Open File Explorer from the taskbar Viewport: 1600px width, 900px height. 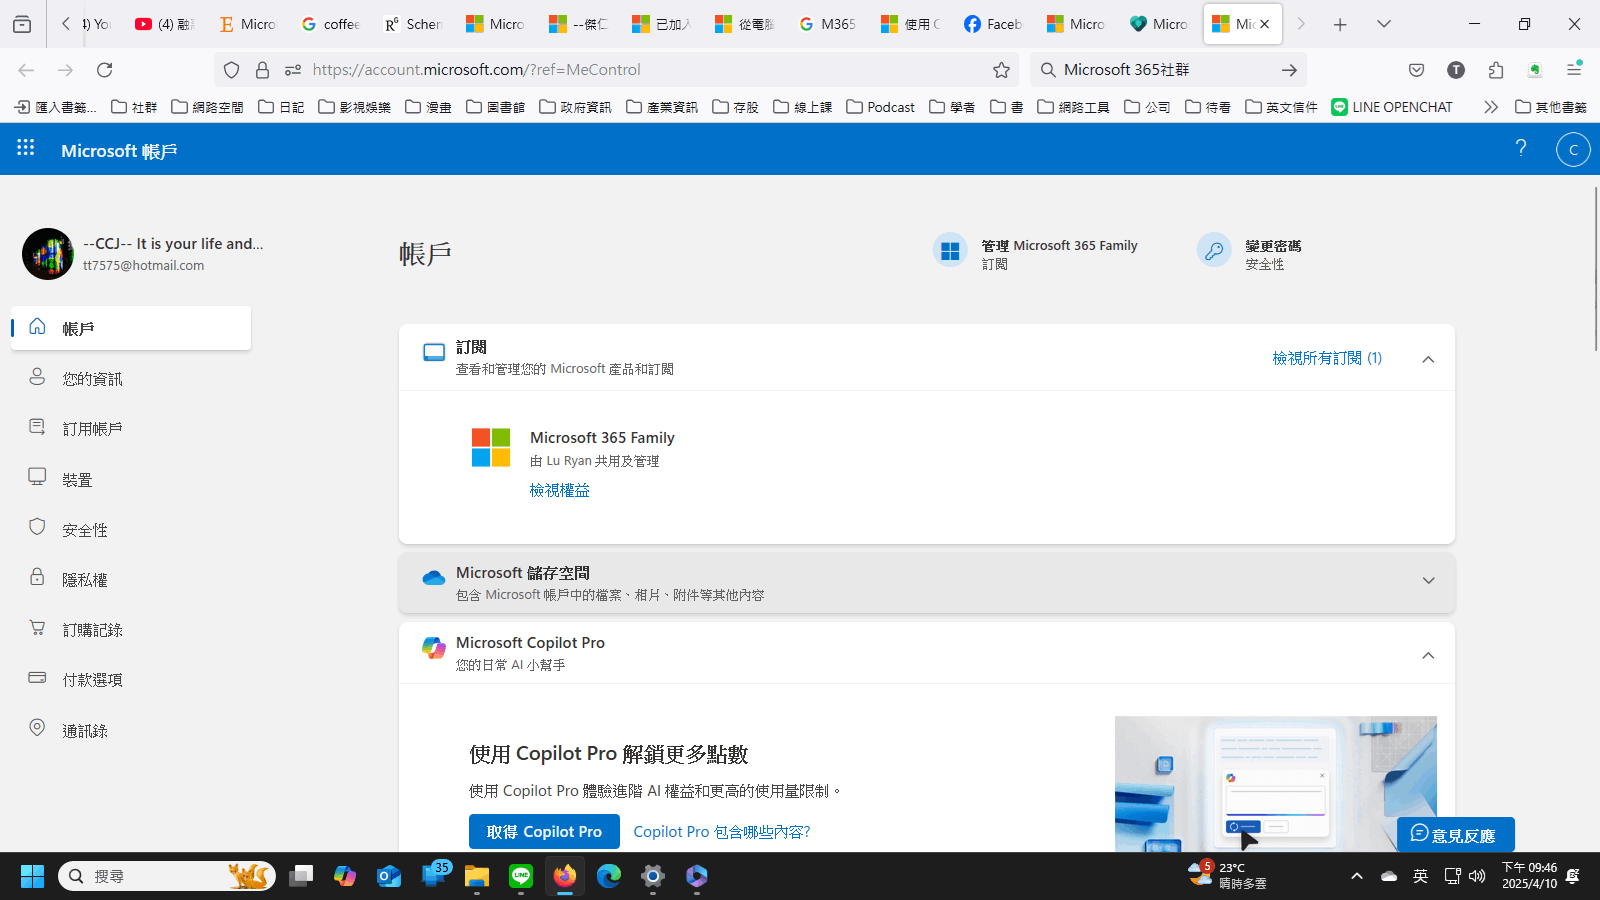pyautogui.click(x=477, y=876)
